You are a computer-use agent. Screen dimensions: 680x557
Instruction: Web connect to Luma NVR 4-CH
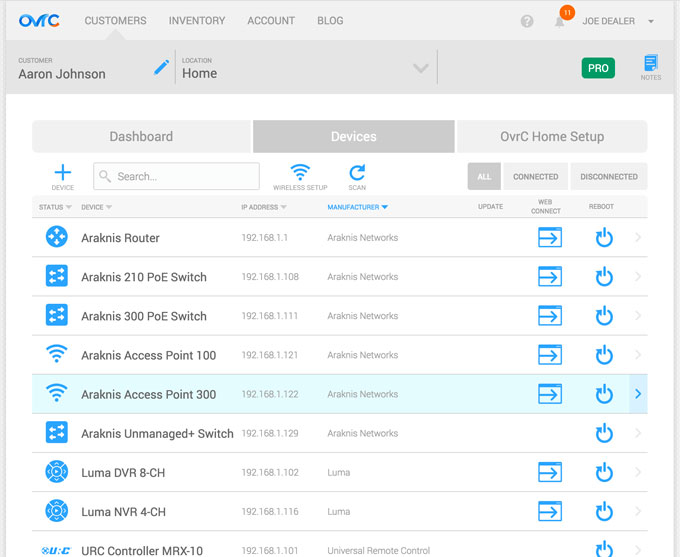pyautogui.click(x=550, y=511)
